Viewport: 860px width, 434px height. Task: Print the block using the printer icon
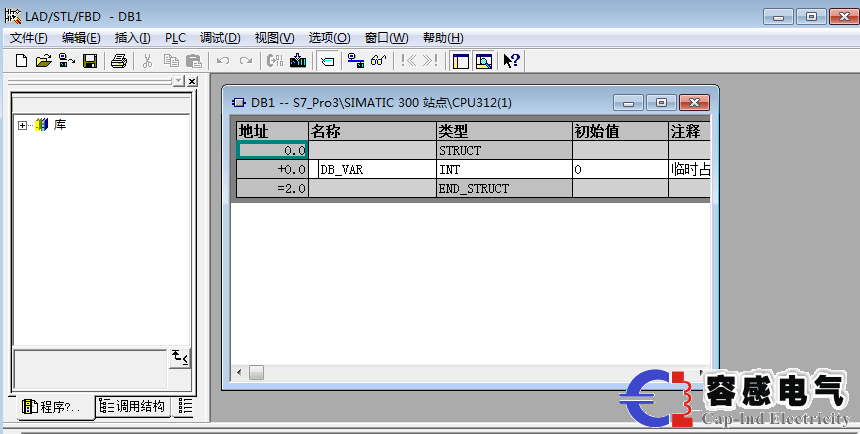click(118, 61)
